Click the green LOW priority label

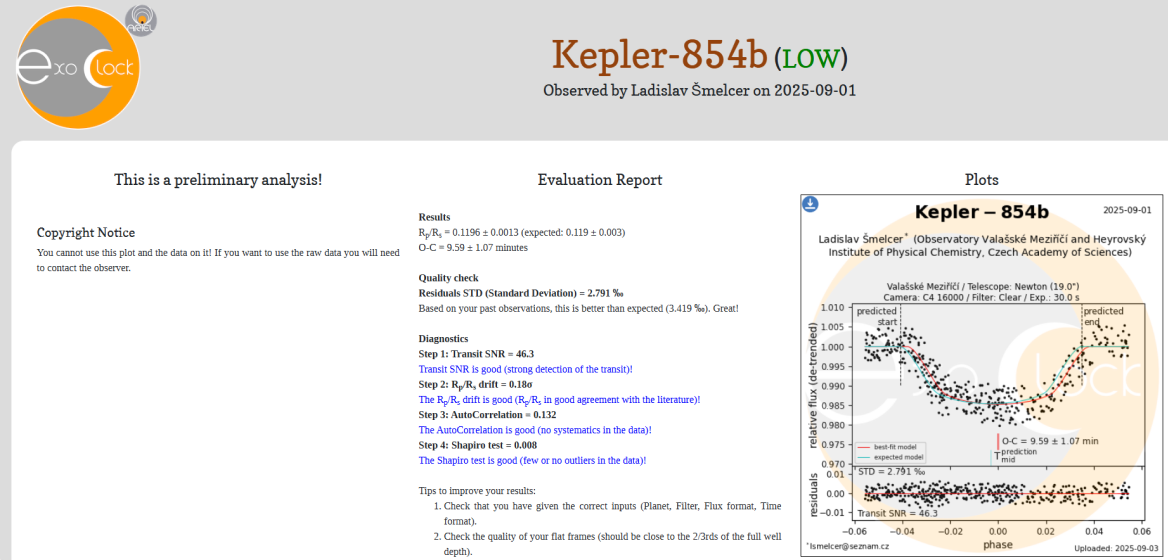pyautogui.click(x=814, y=58)
